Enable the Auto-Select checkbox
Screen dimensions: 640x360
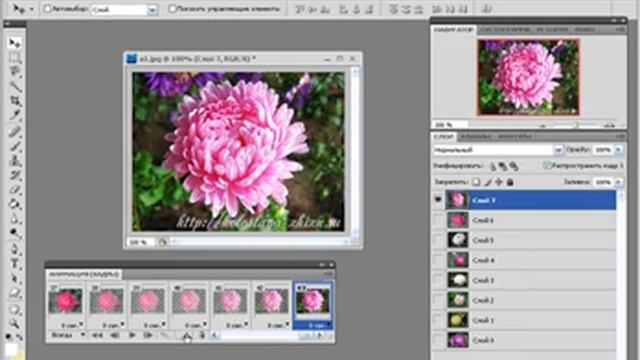47,9
